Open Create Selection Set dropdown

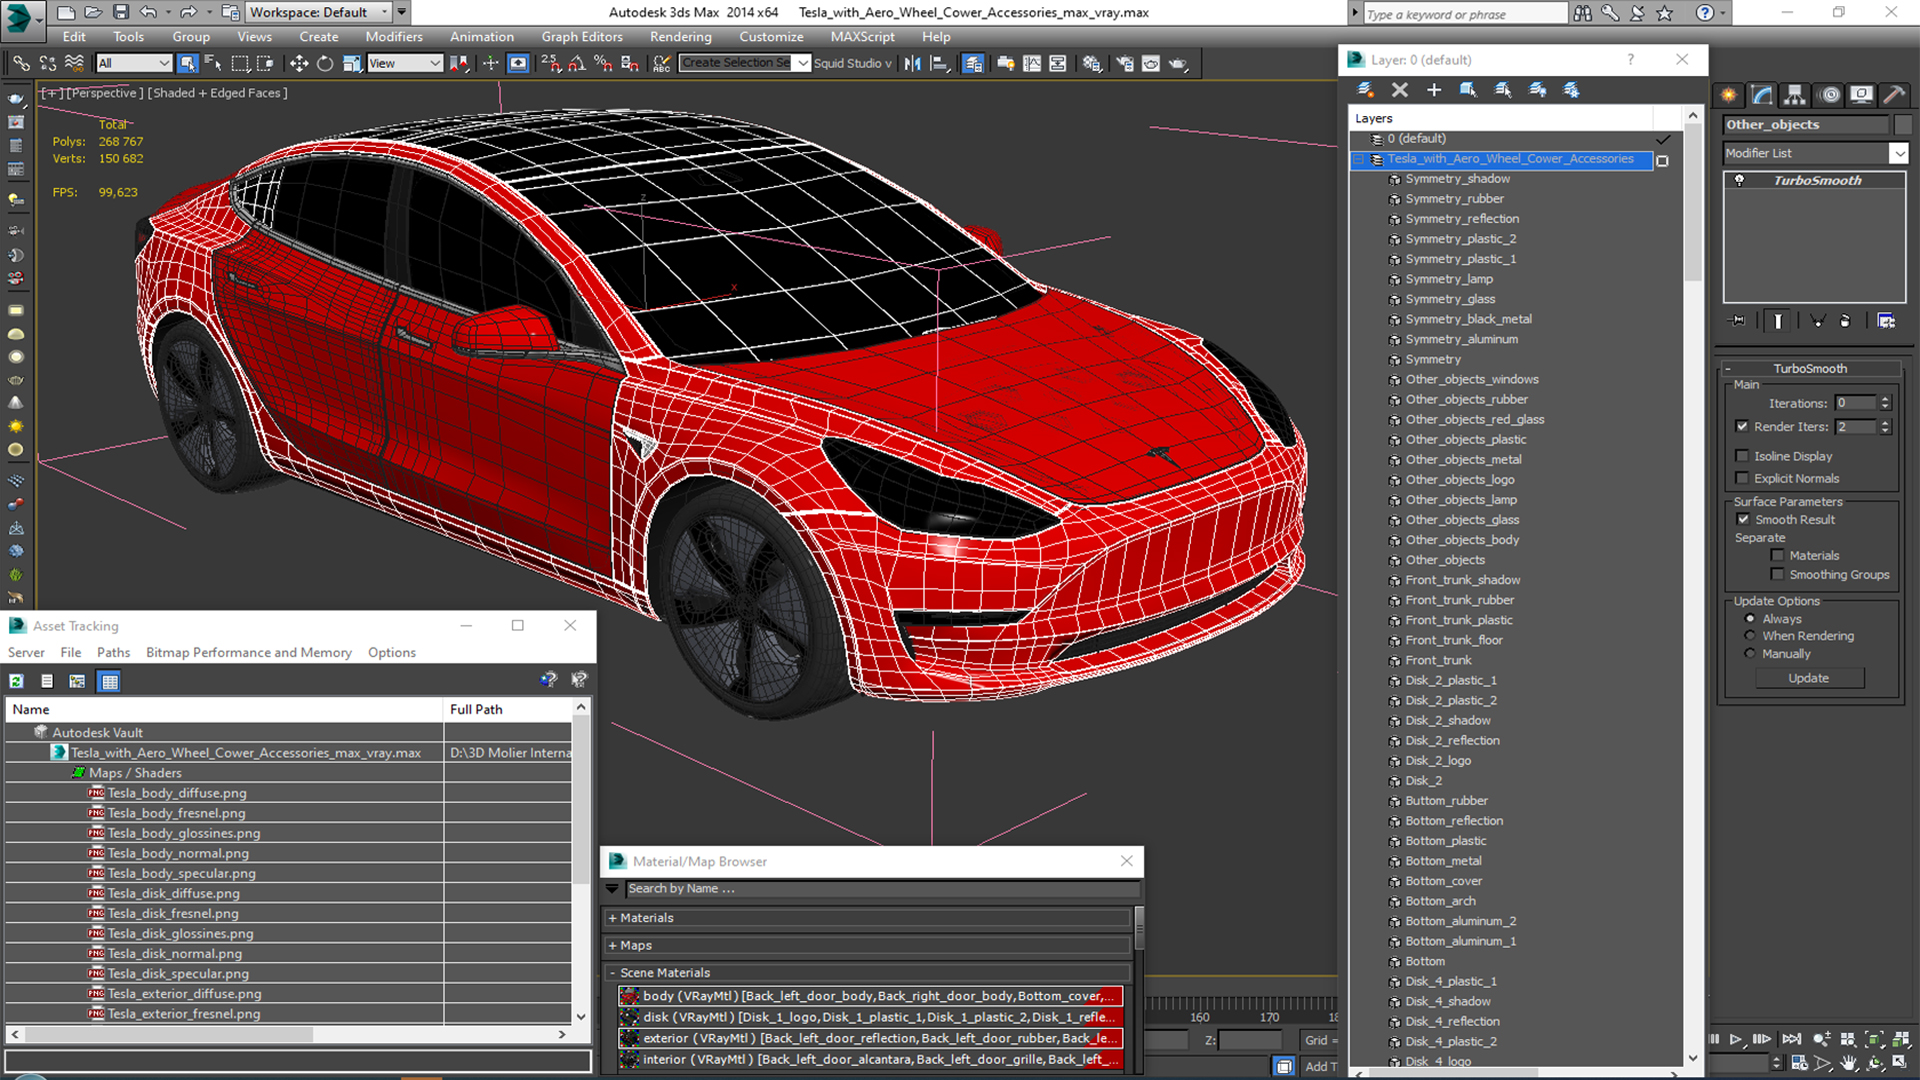802,63
